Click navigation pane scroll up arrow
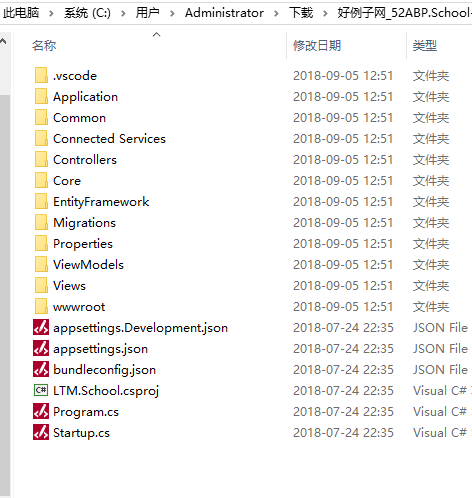 point(3,41)
